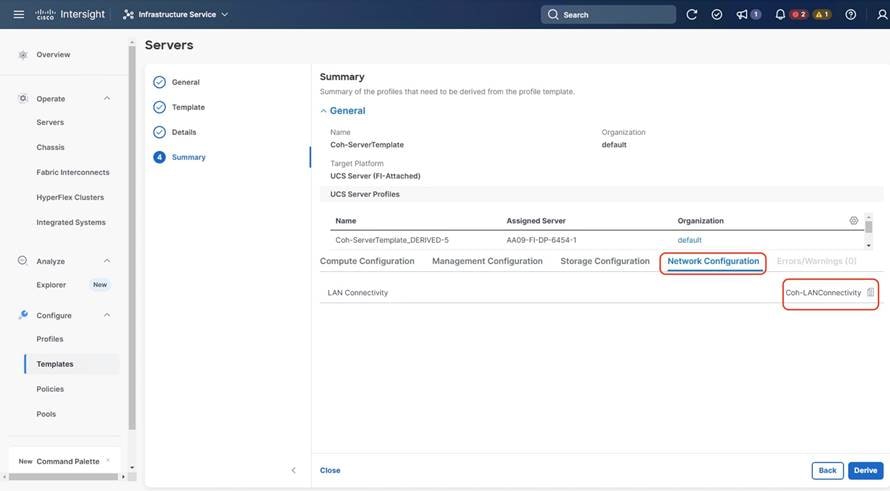Switch to Storage Configuration tab
Image resolution: width=890 pixels, height=491 pixels.
[604, 261]
